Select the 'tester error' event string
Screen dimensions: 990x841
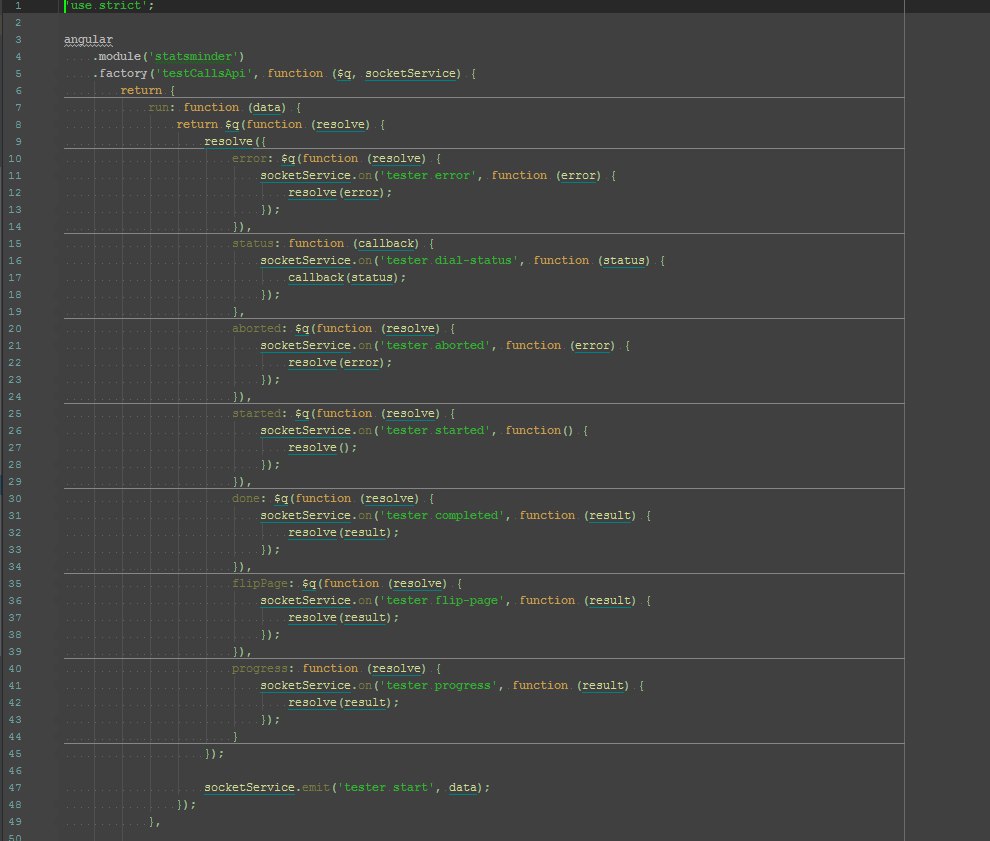428,176
